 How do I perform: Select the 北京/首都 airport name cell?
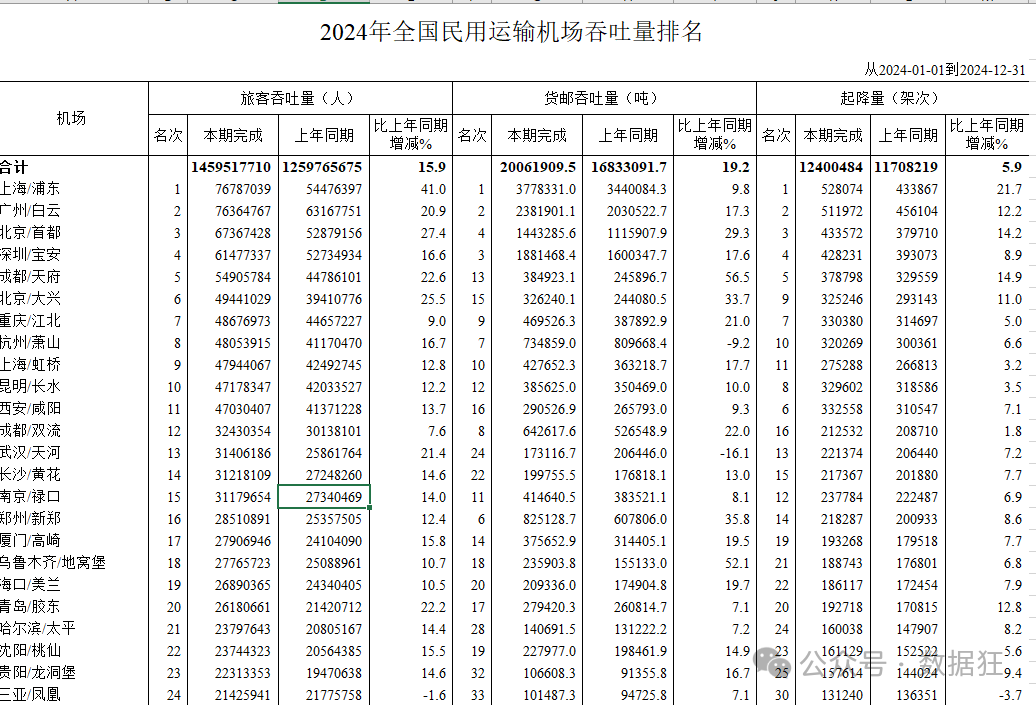(30, 233)
